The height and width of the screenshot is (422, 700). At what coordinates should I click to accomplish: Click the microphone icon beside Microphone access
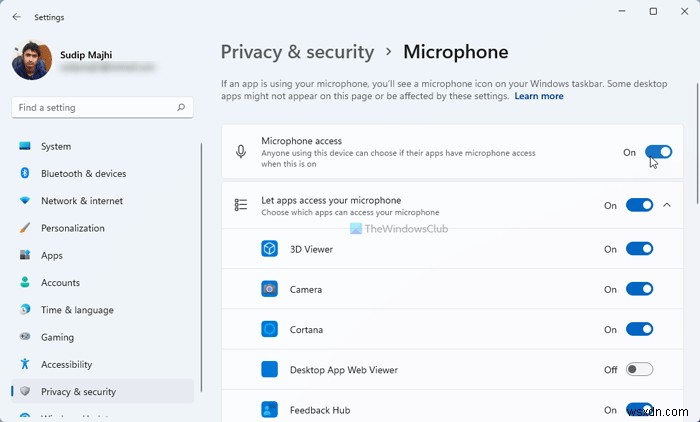tap(241, 152)
